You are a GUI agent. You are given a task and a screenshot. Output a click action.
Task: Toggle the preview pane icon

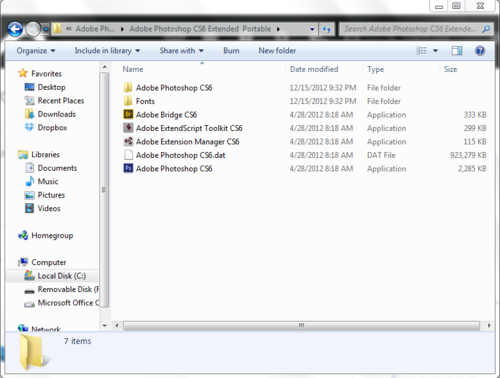click(x=457, y=51)
